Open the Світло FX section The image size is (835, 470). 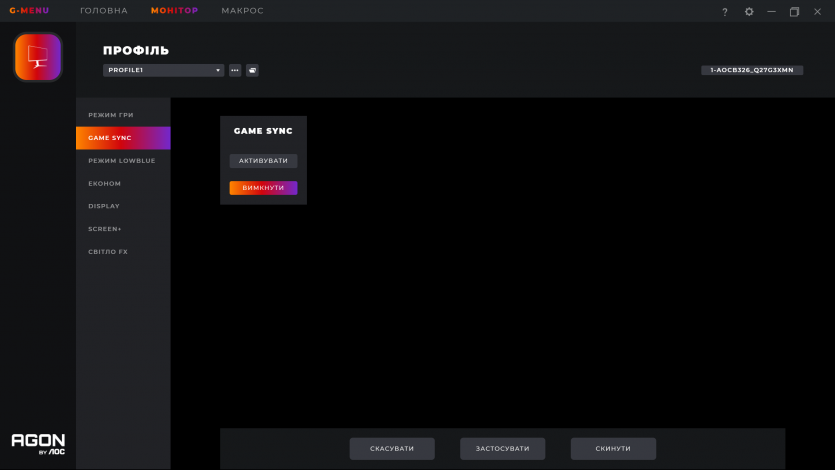(108, 252)
